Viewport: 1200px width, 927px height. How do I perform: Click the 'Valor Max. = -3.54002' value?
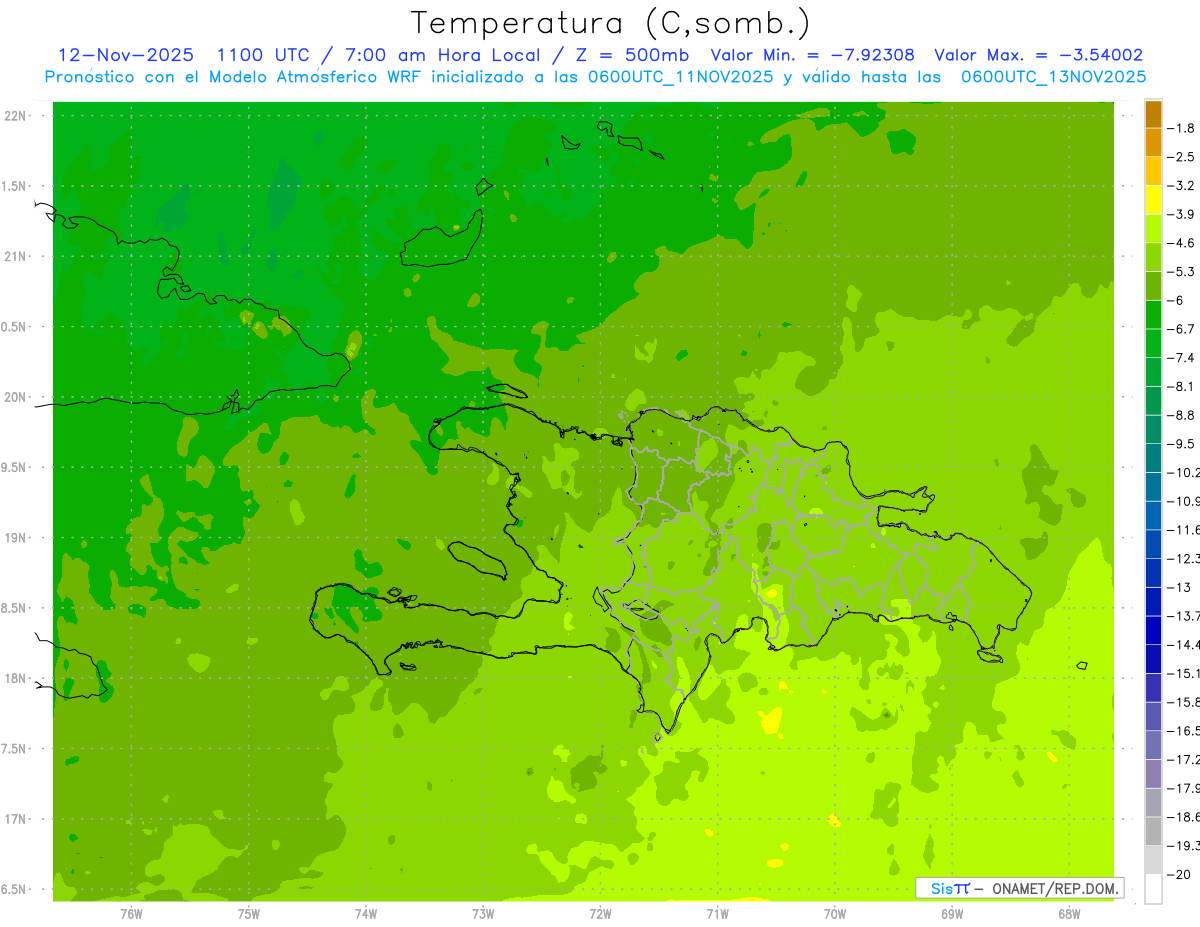pos(1038,56)
